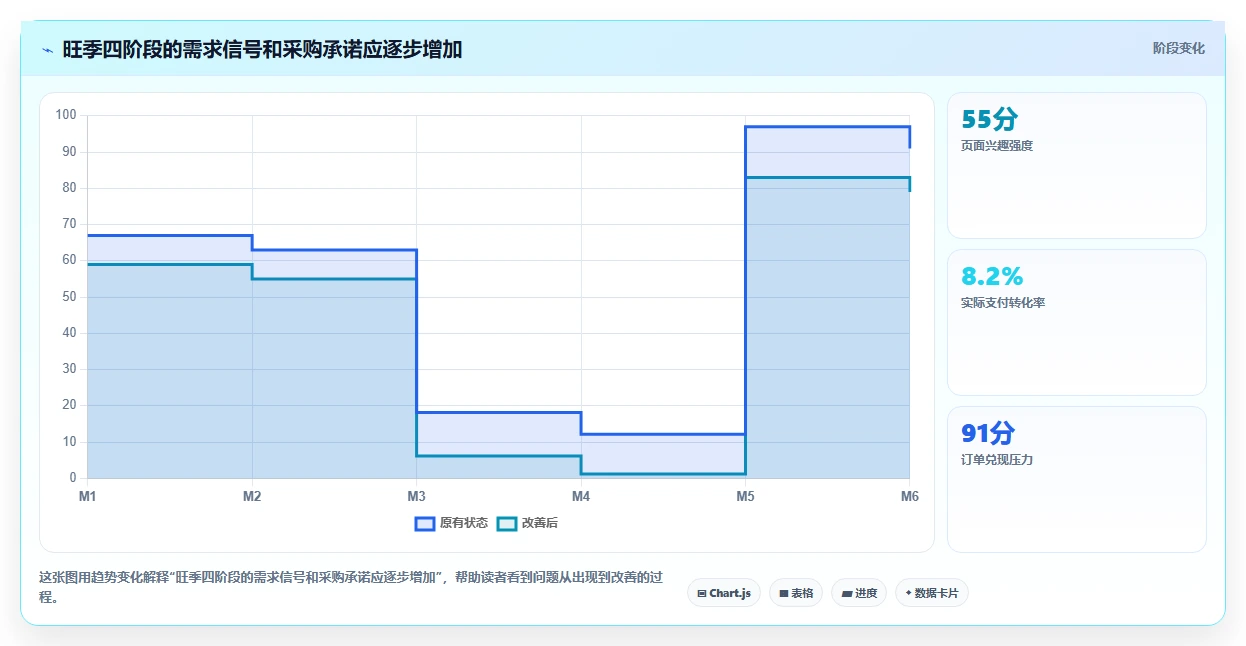Click the 实际支付转化率 label

click(1003, 303)
